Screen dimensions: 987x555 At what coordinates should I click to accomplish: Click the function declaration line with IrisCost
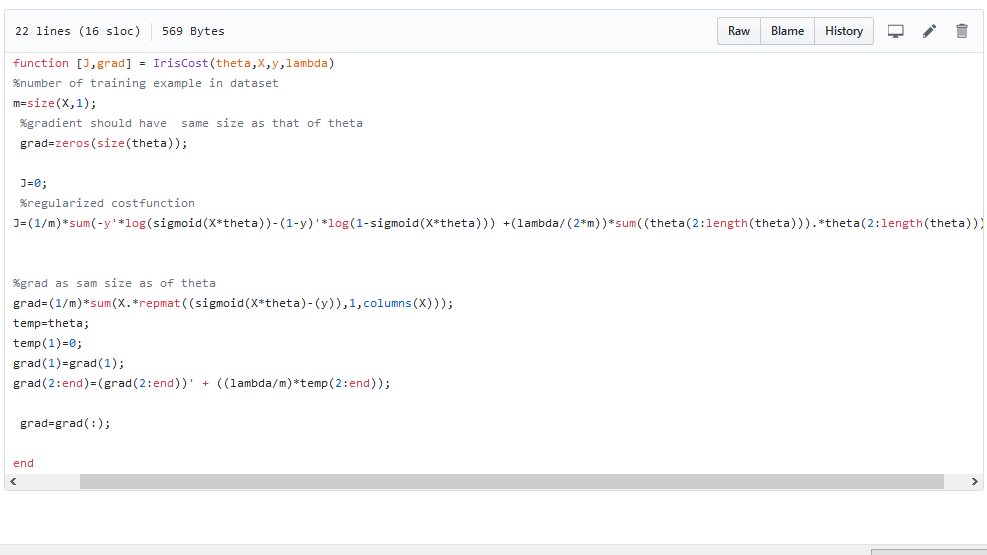pos(174,63)
